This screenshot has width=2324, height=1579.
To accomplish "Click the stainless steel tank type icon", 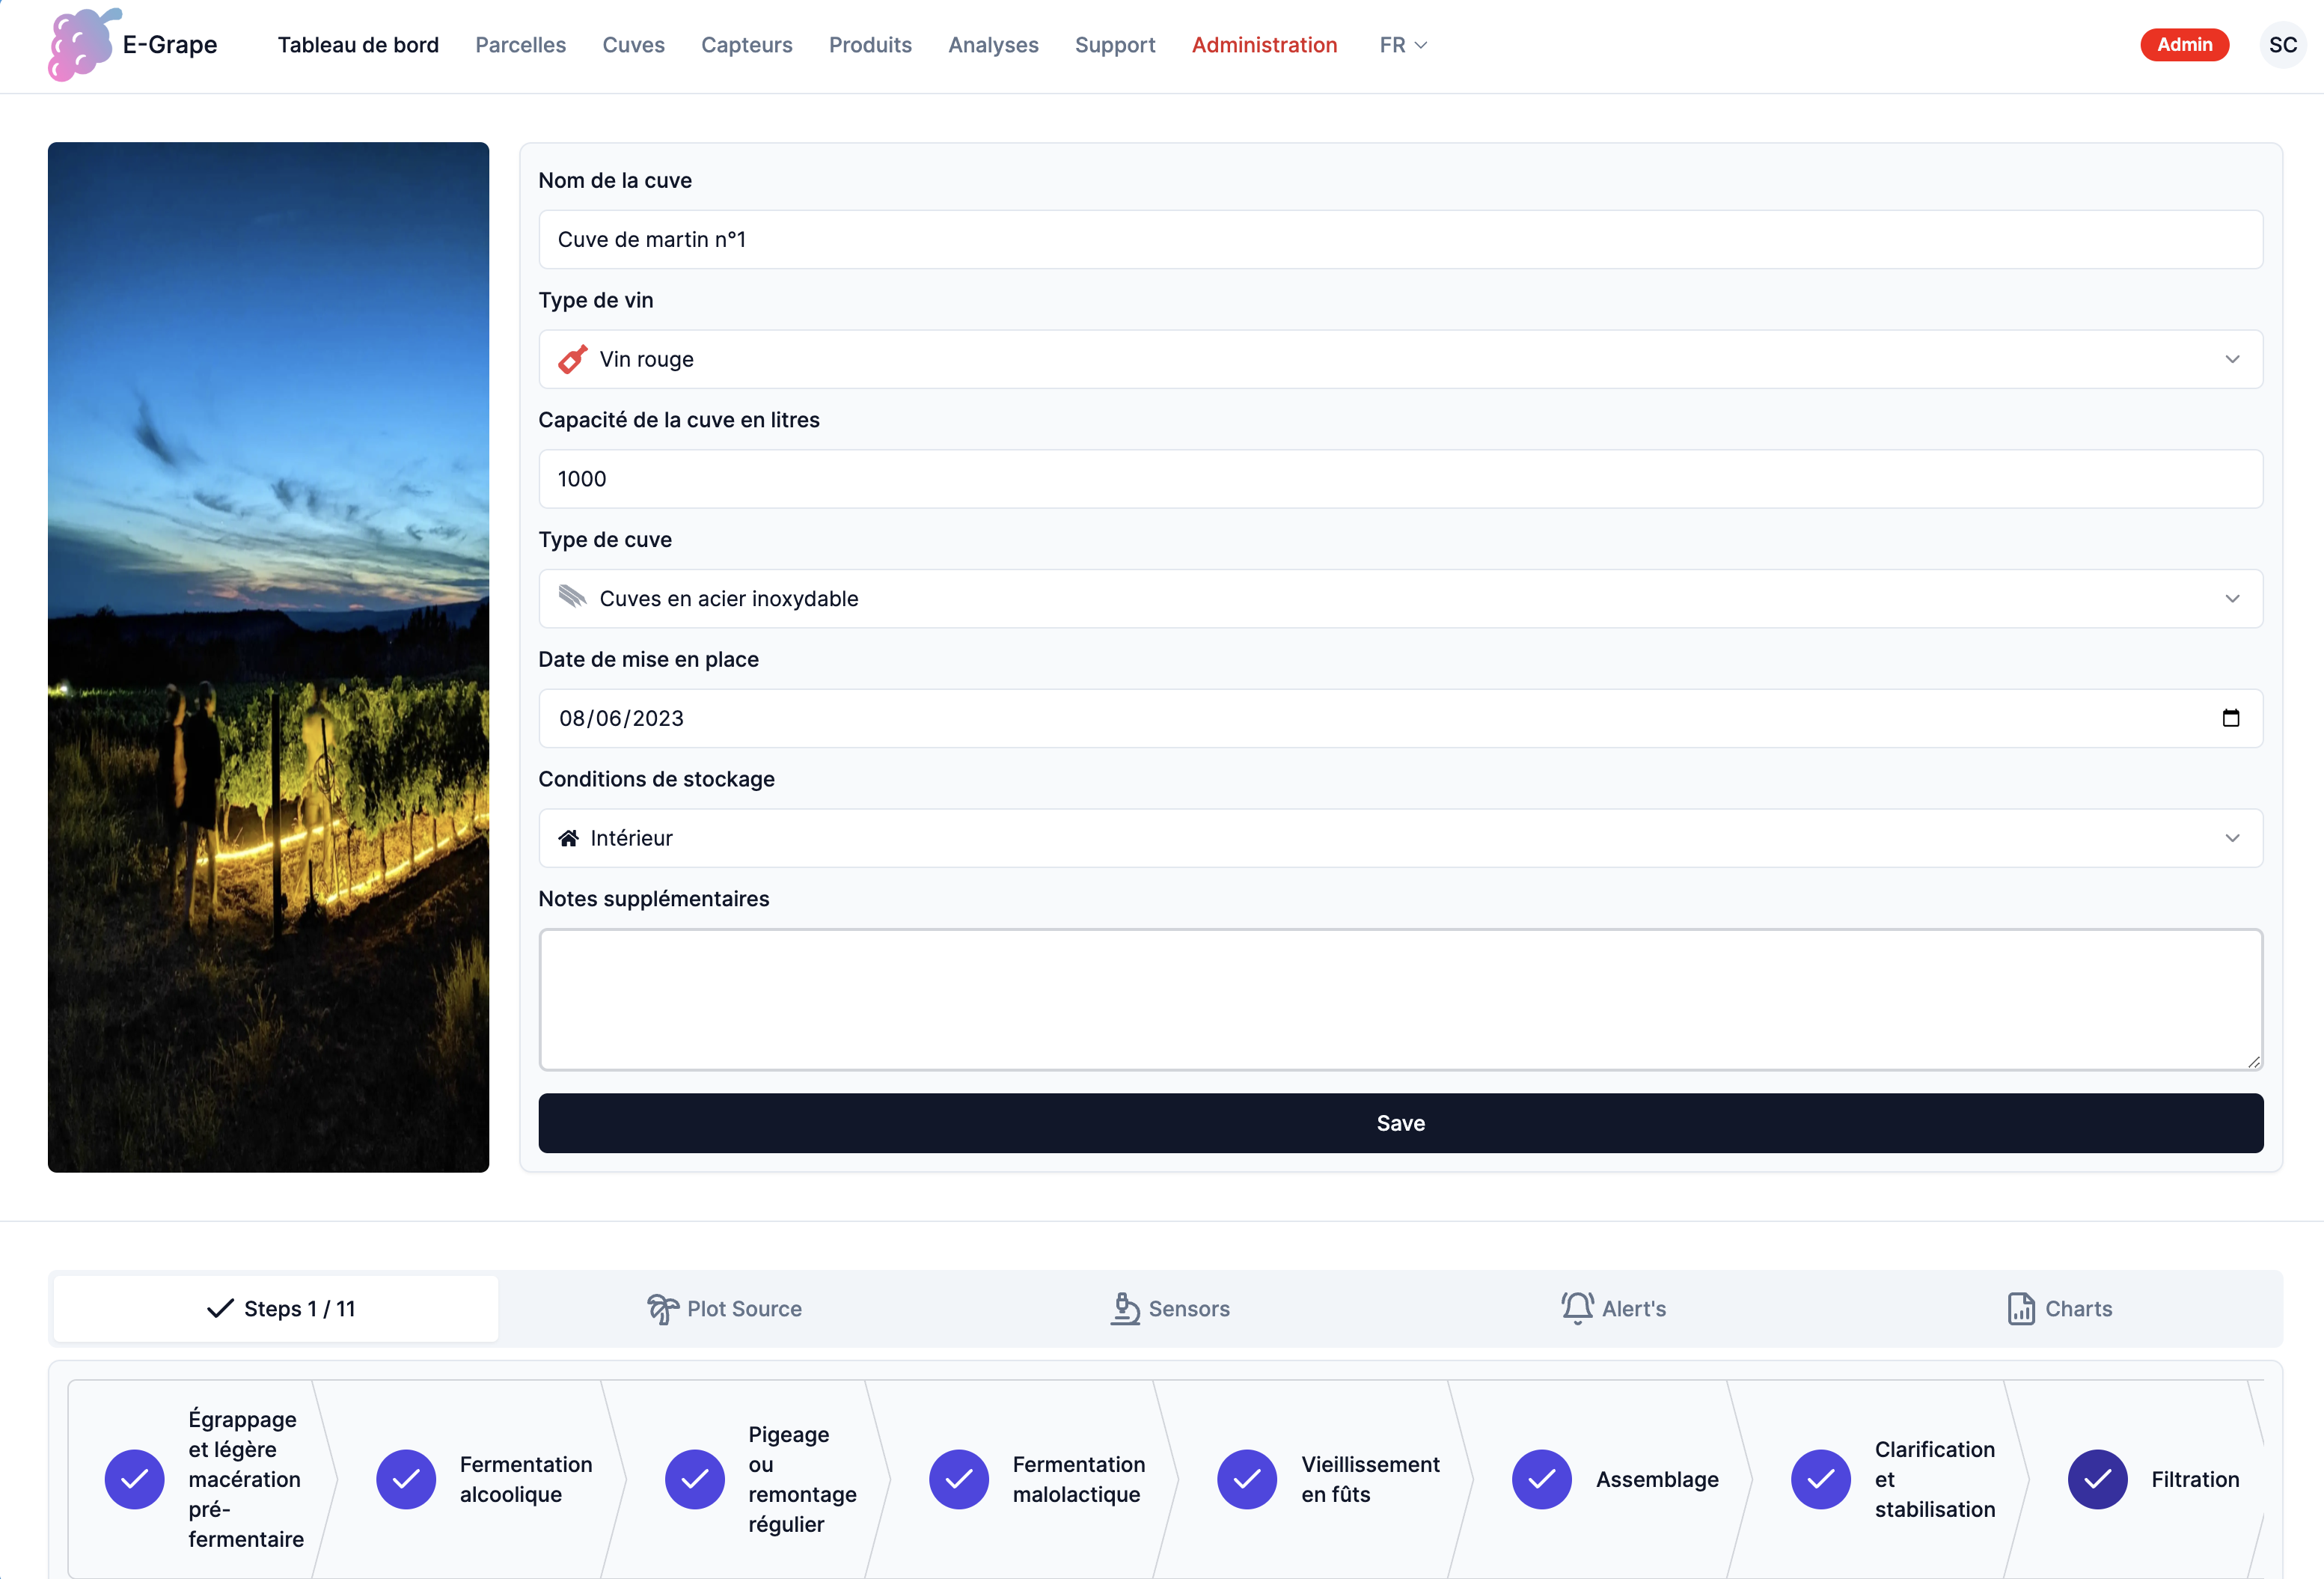I will 572,597.
